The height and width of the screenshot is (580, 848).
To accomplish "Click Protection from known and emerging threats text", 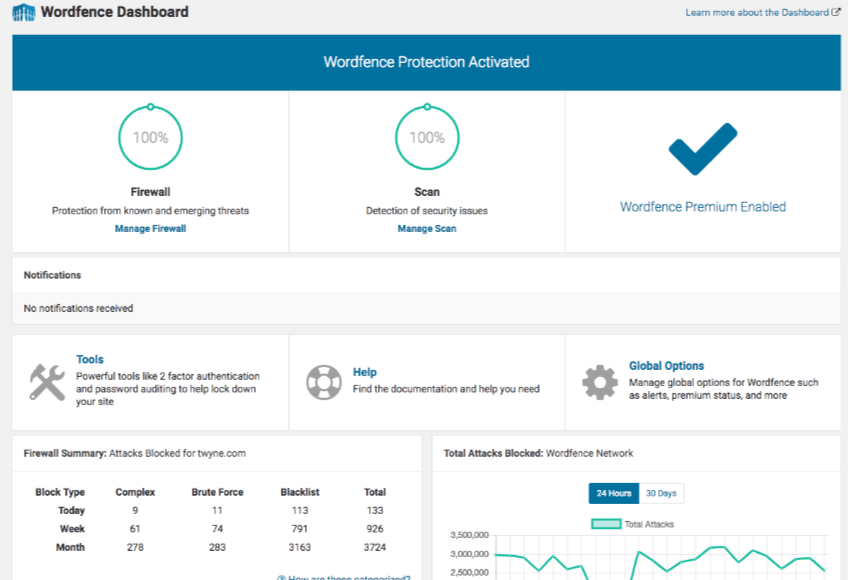I will tap(150, 210).
